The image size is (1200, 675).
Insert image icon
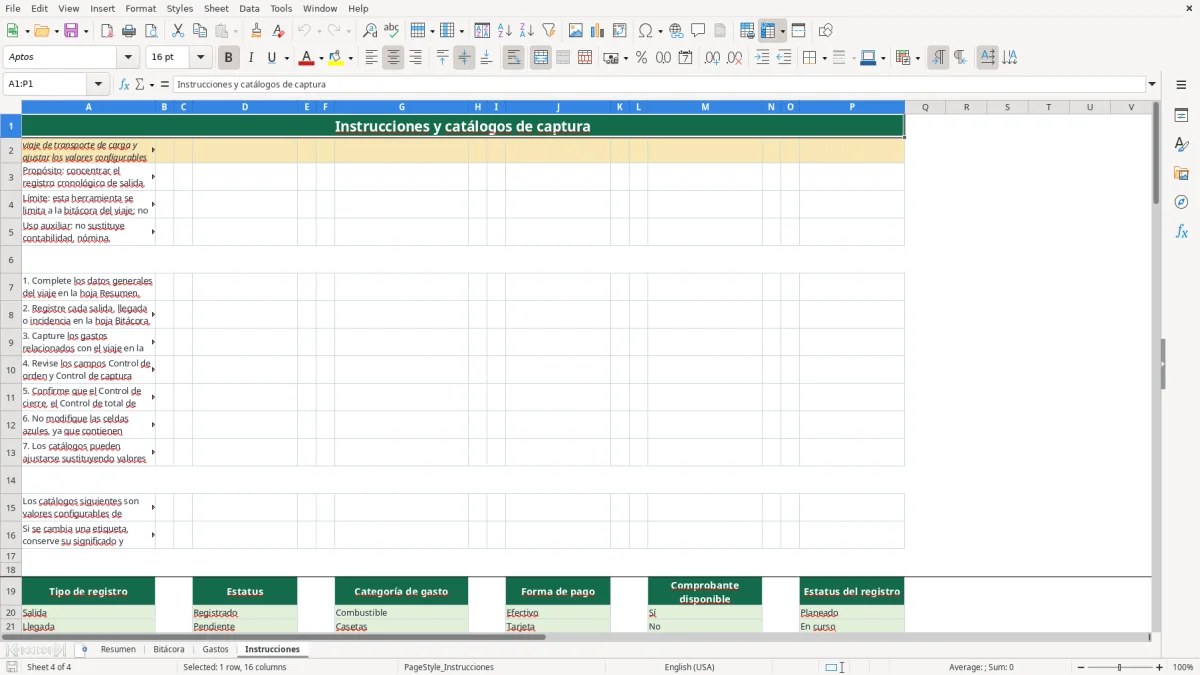(x=576, y=31)
